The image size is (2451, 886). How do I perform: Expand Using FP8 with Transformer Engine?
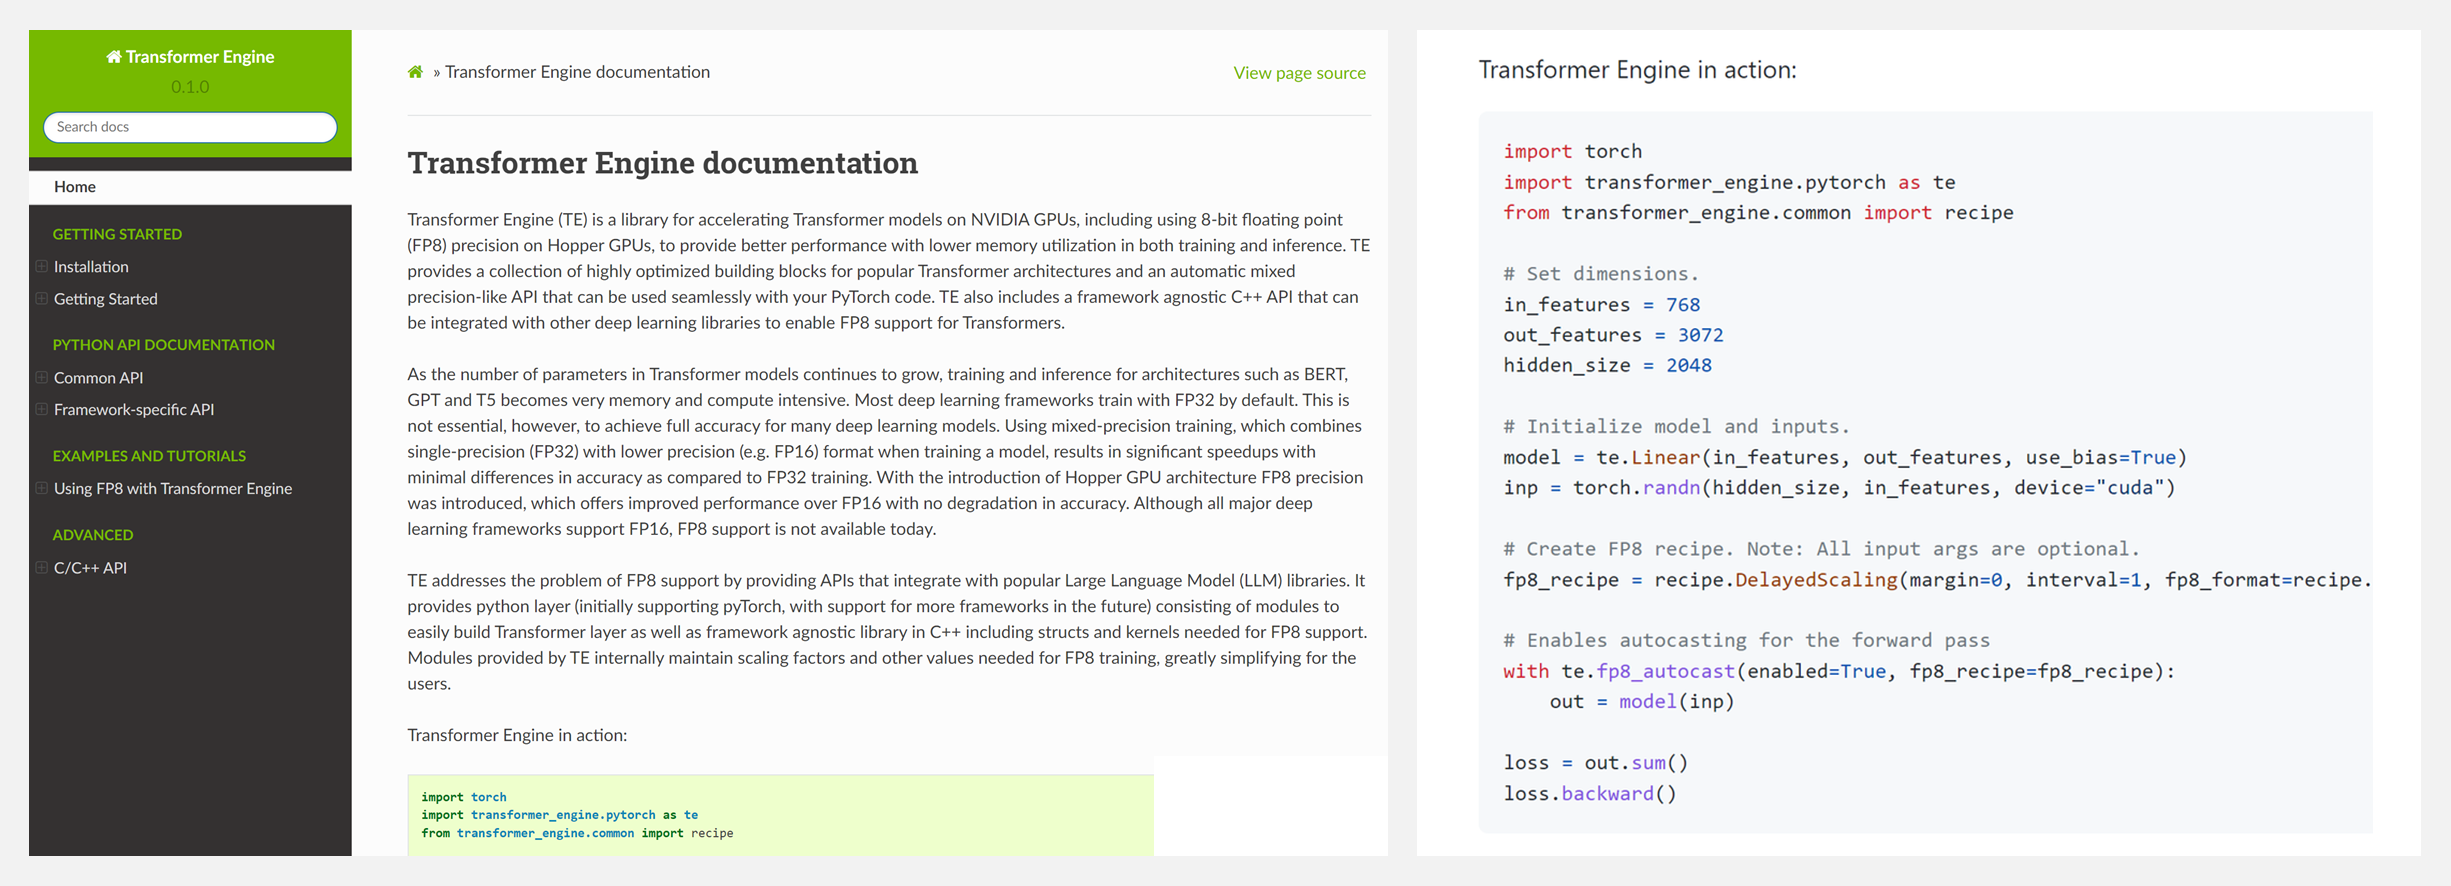[41, 489]
